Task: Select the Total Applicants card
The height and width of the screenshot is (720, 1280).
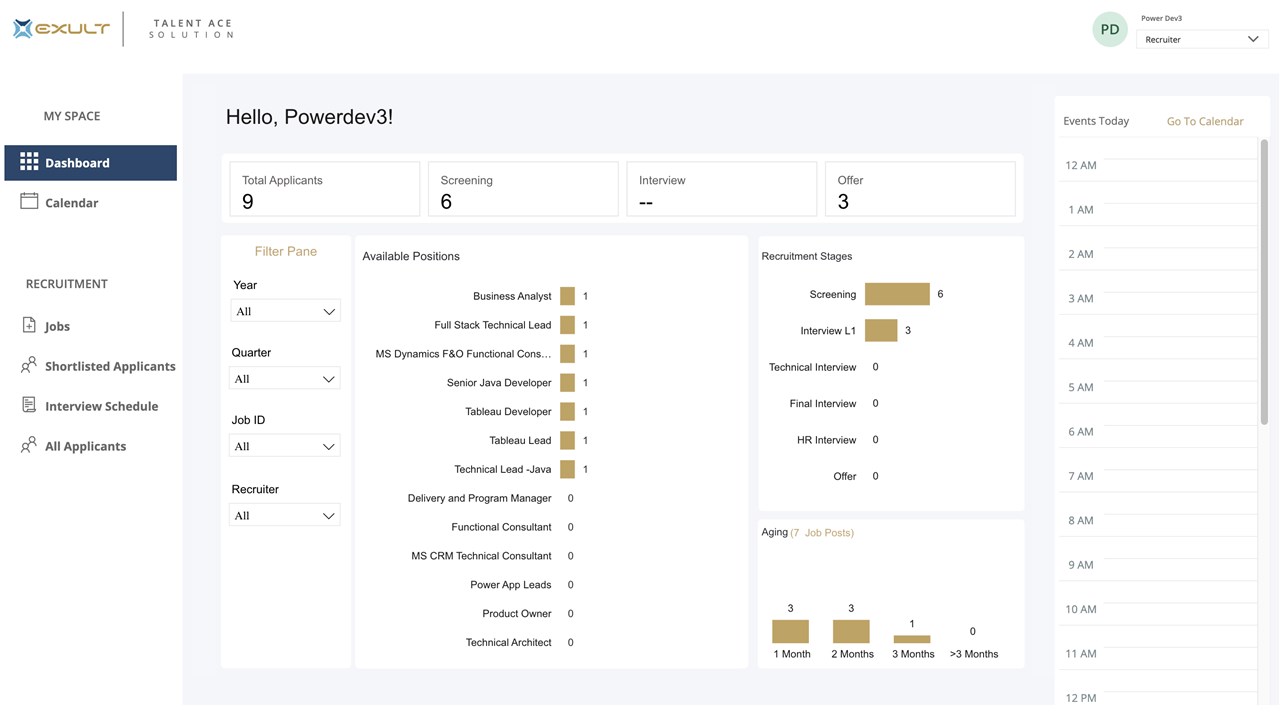Action: click(x=324, y=189)
